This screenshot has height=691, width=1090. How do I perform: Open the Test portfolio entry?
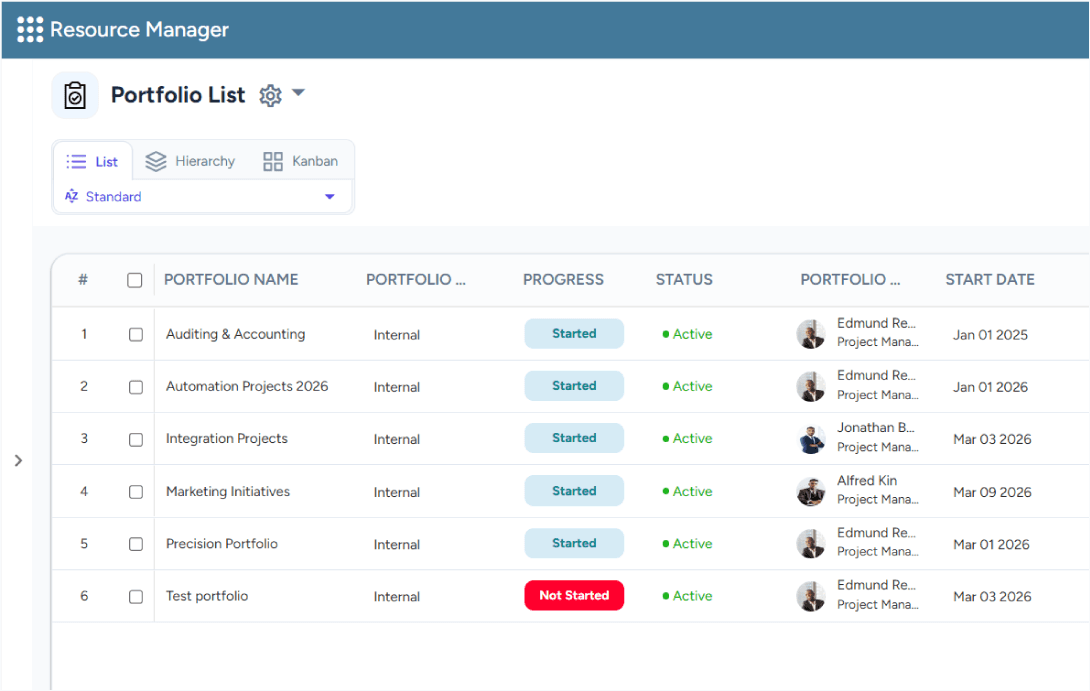[206, 596]
